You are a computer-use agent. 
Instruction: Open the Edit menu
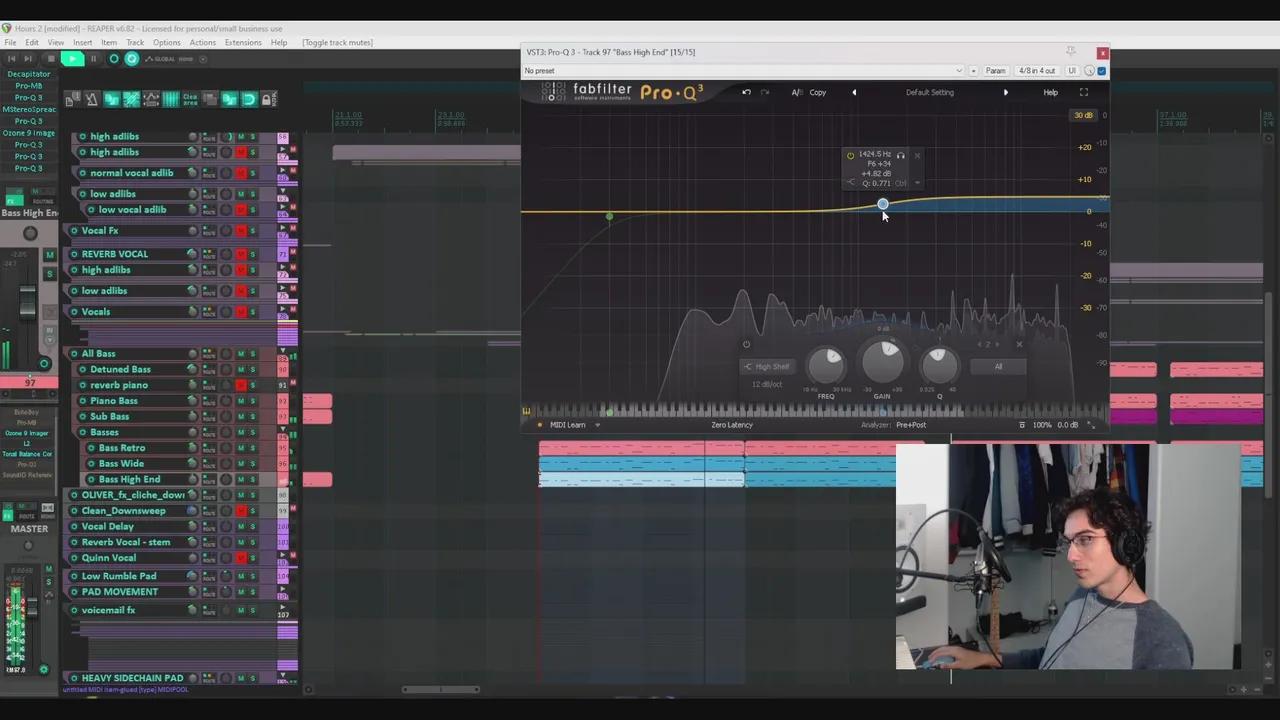[x=32, y=43]
